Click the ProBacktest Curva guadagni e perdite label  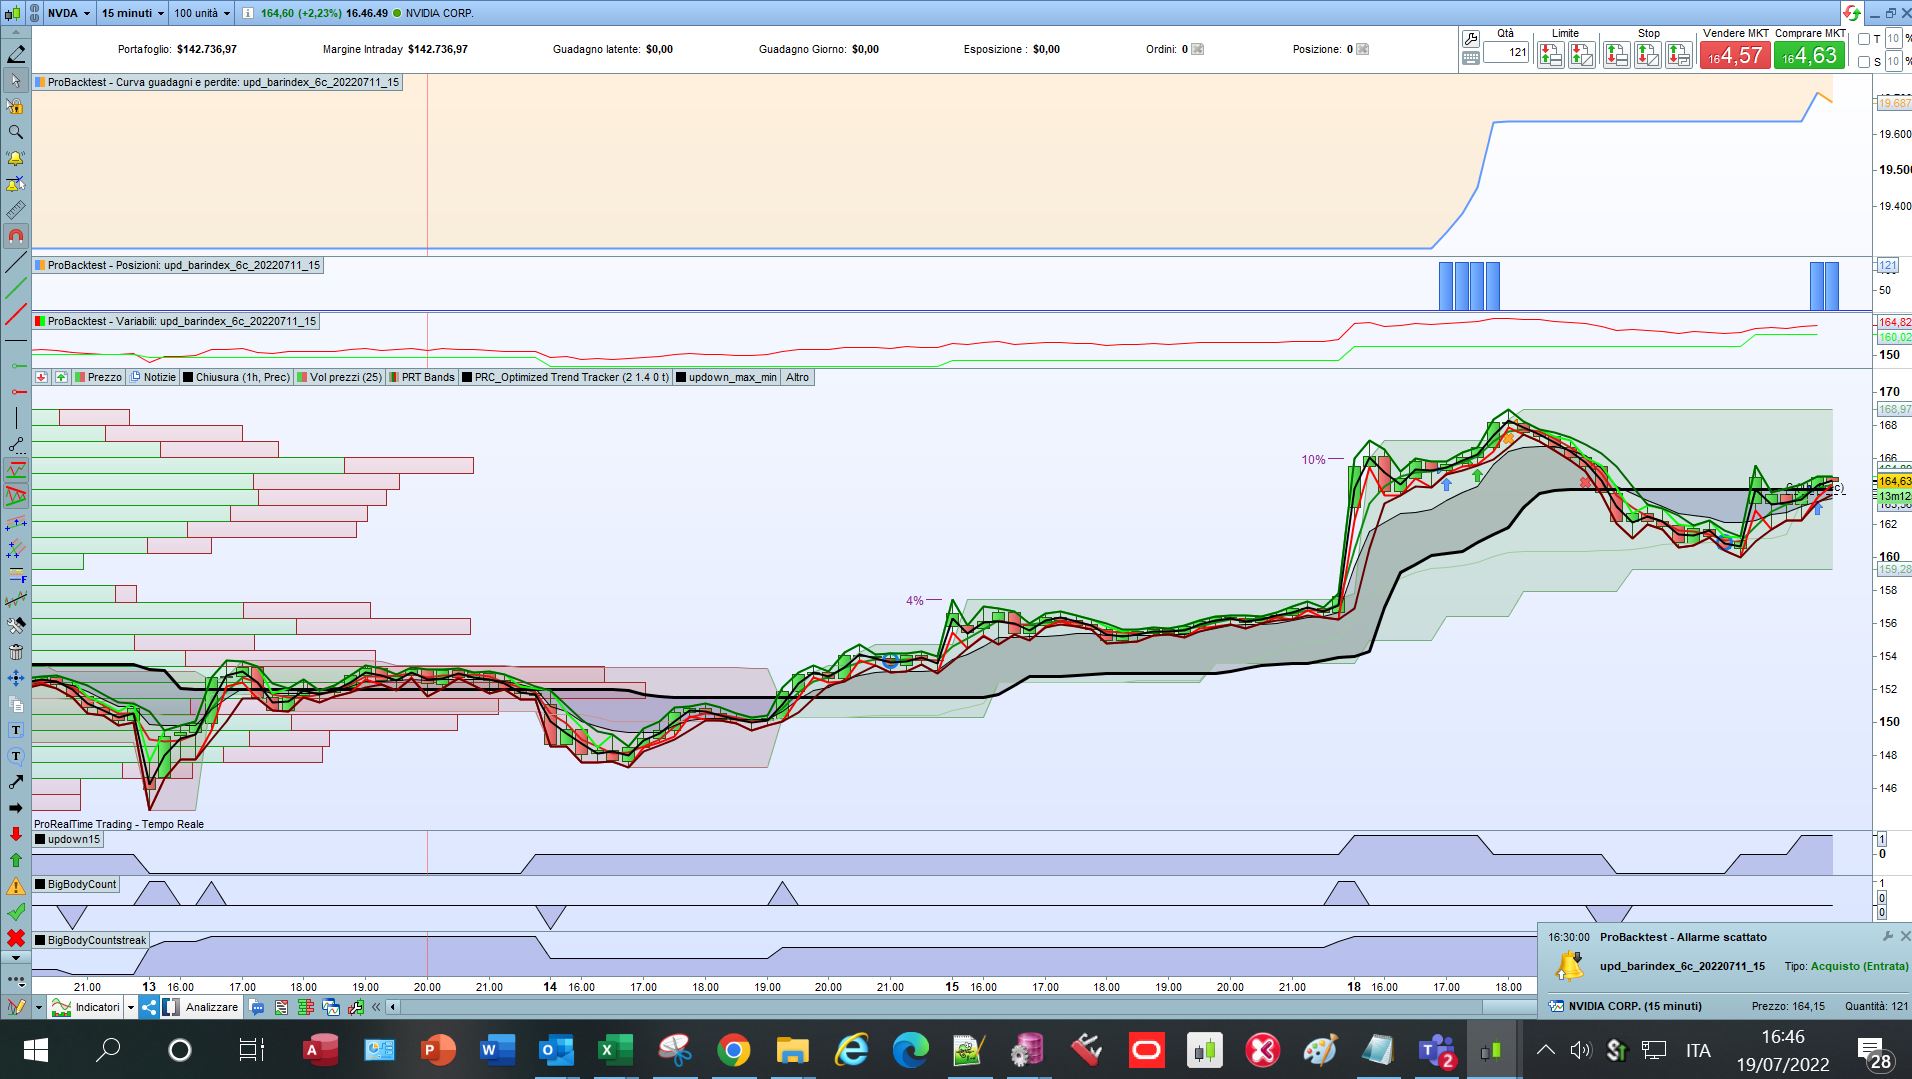click(217, 82)
